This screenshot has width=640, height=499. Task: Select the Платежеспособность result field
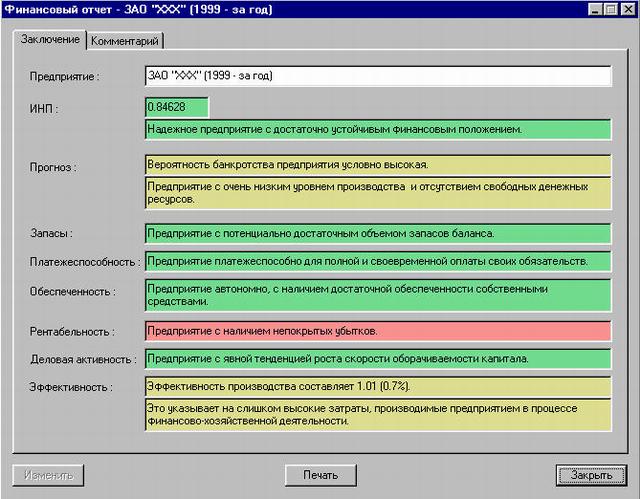[x=377, y=261]
